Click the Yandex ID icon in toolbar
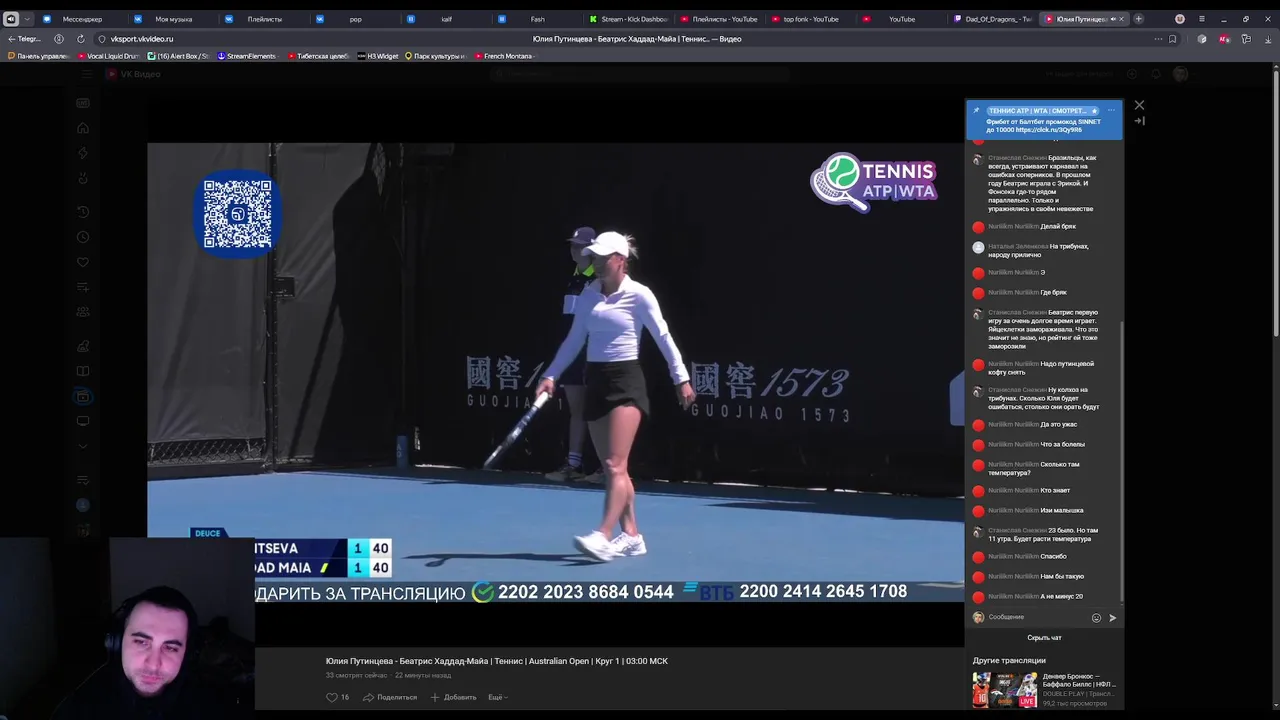Screen dimensions: 1280x720 [x=59, y=39]
